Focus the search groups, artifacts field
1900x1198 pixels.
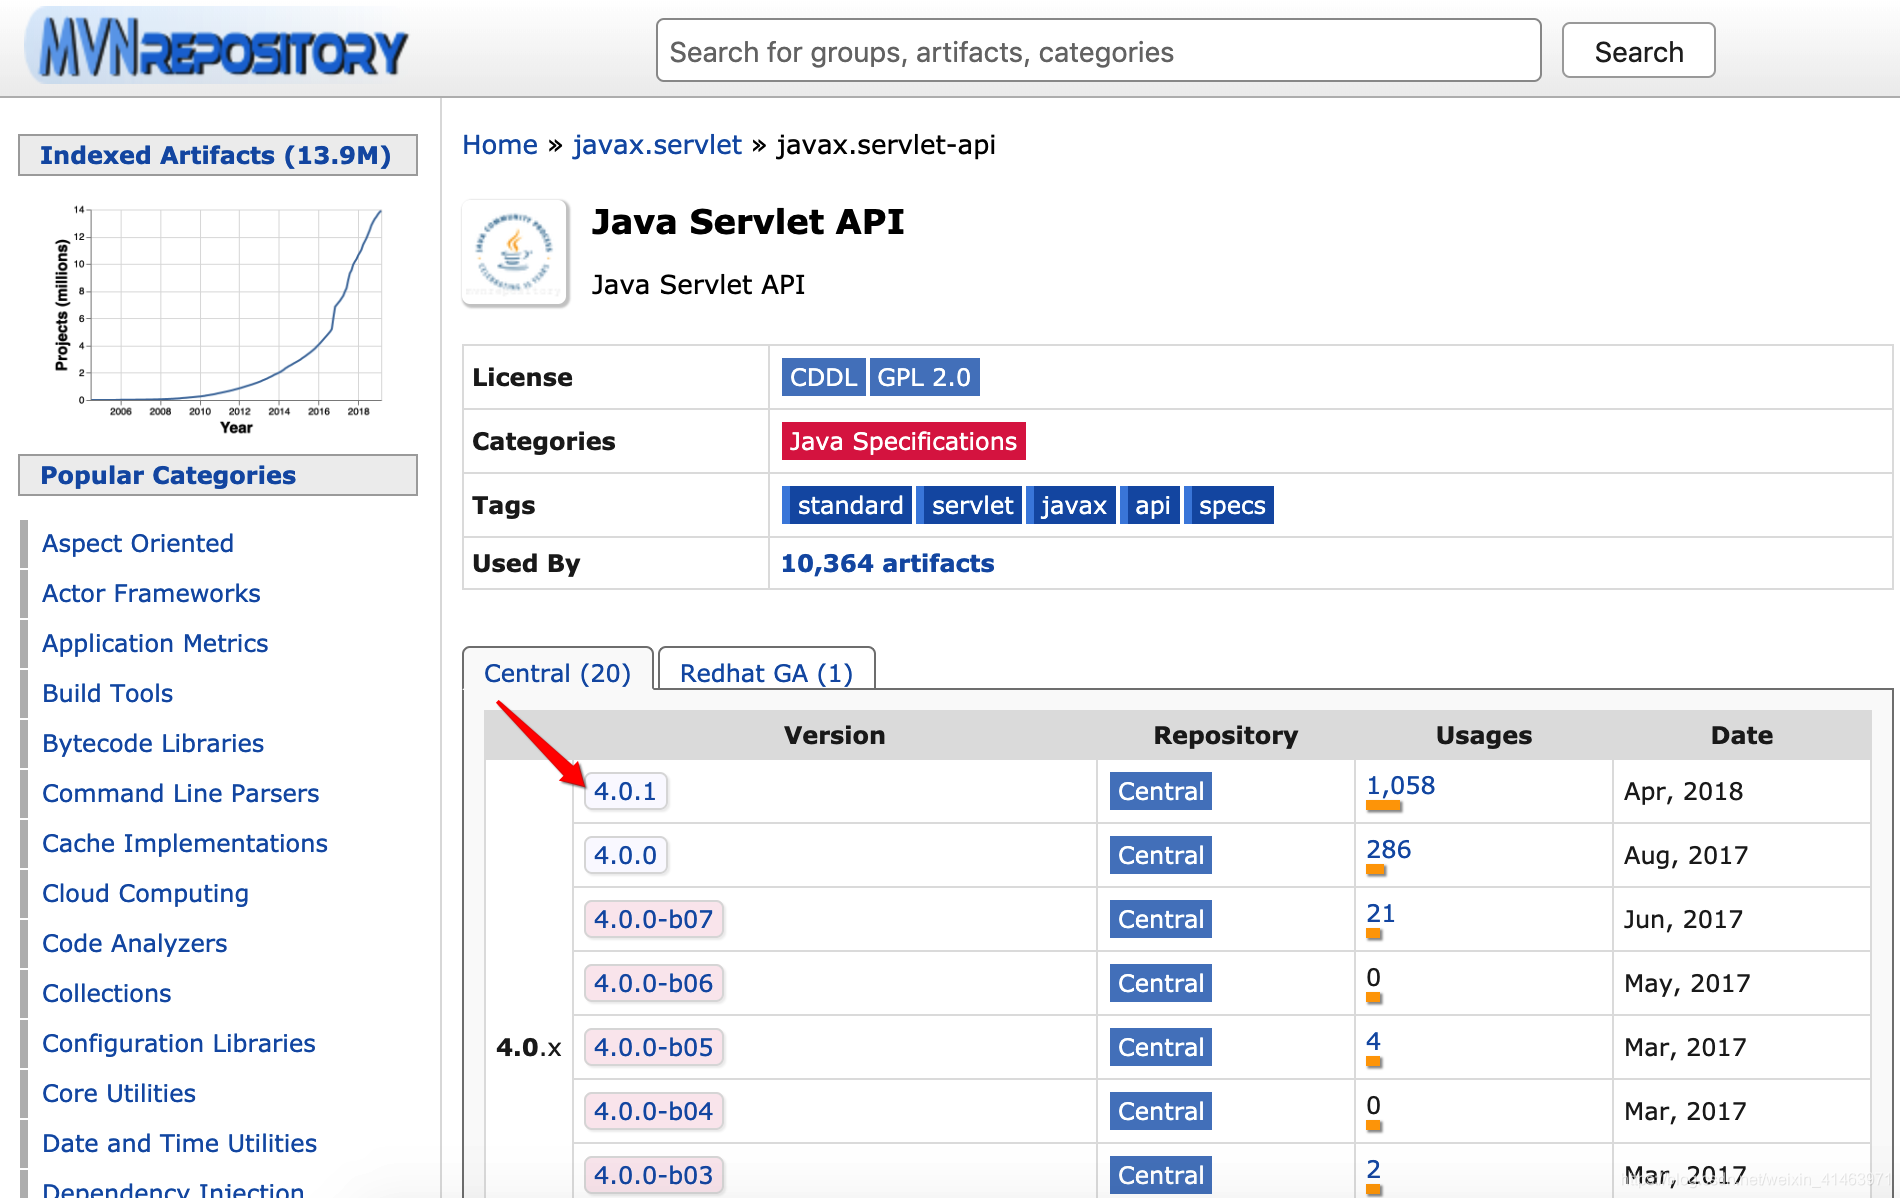pyautogui.click(x=1098, y=51)
